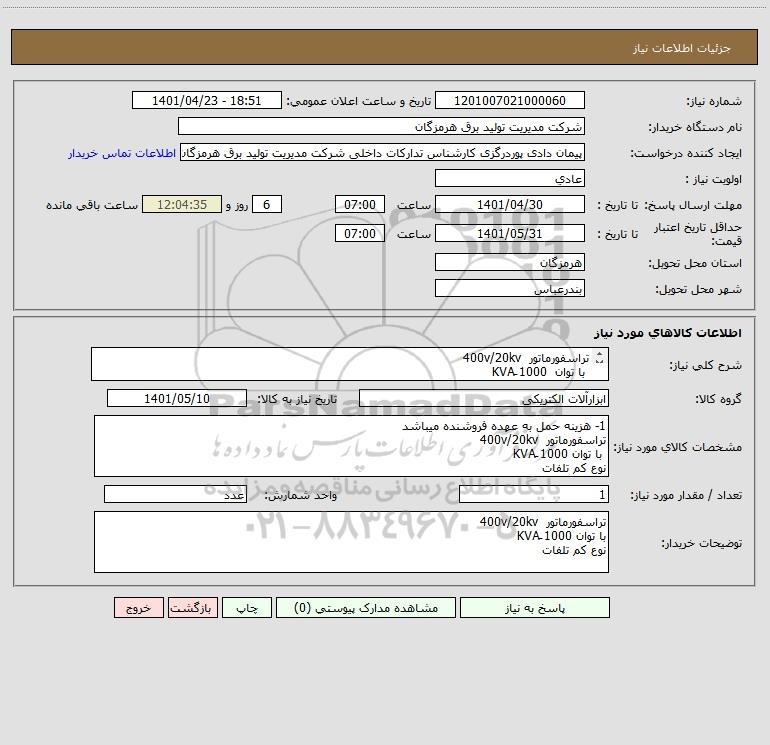Click 'جزئیات اطلاعات نیاز' header title
Image resolution: width=770 pixels, height=745 pixels.
pos(682,48)
